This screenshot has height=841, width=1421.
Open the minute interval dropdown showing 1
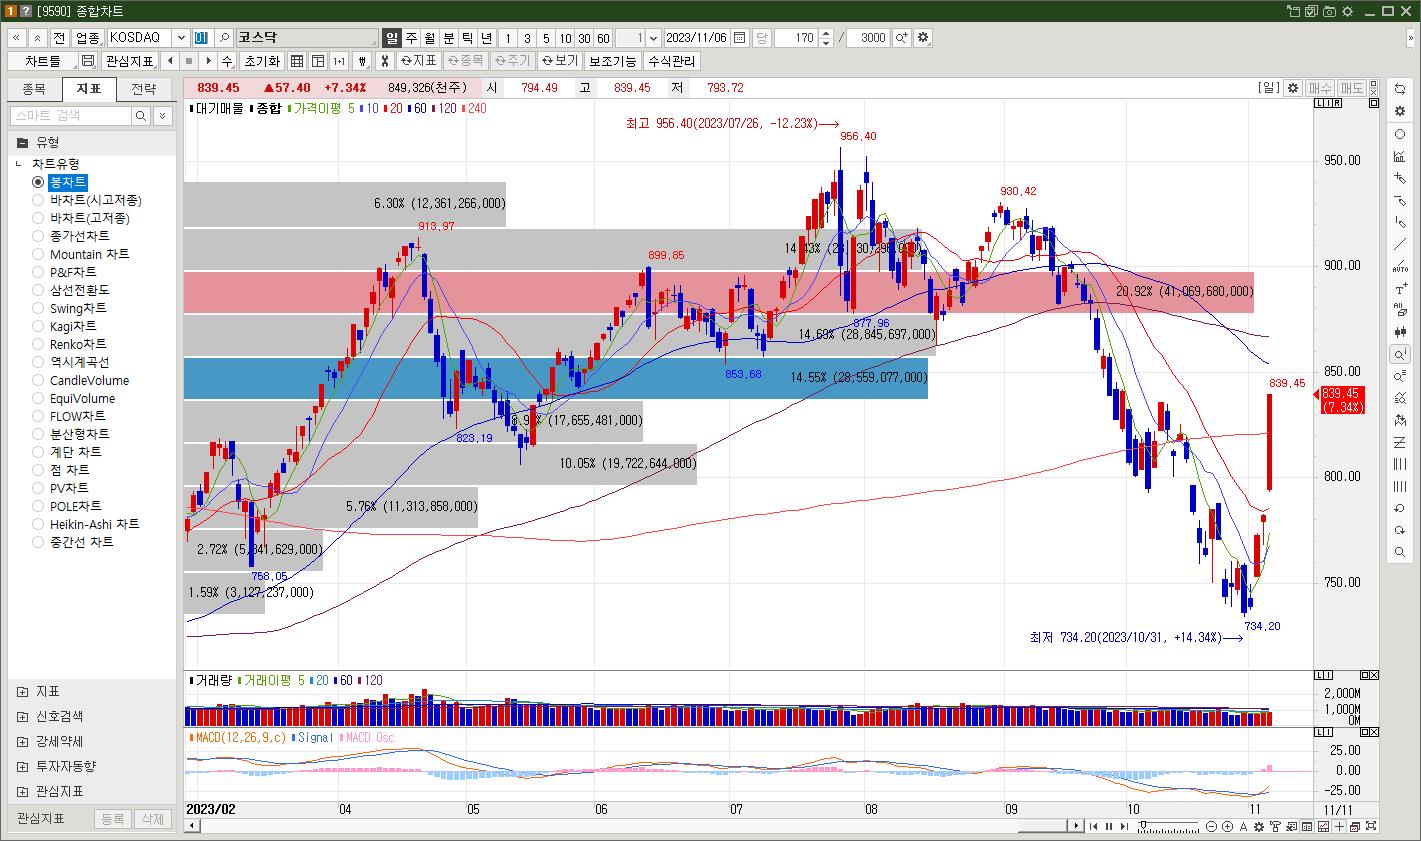pyautogui.click(x=653, y=38)
